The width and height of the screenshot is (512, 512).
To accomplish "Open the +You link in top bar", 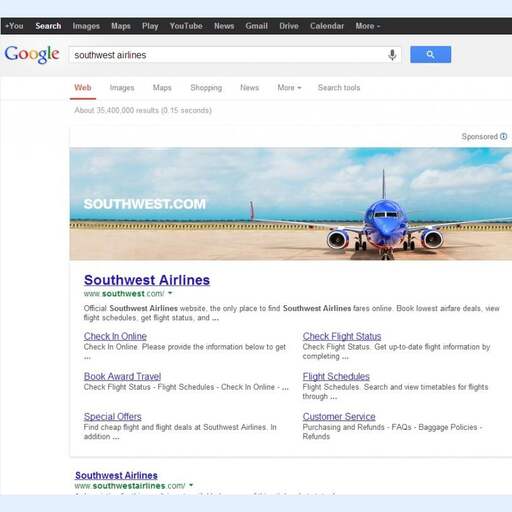I will pos(14,26).
